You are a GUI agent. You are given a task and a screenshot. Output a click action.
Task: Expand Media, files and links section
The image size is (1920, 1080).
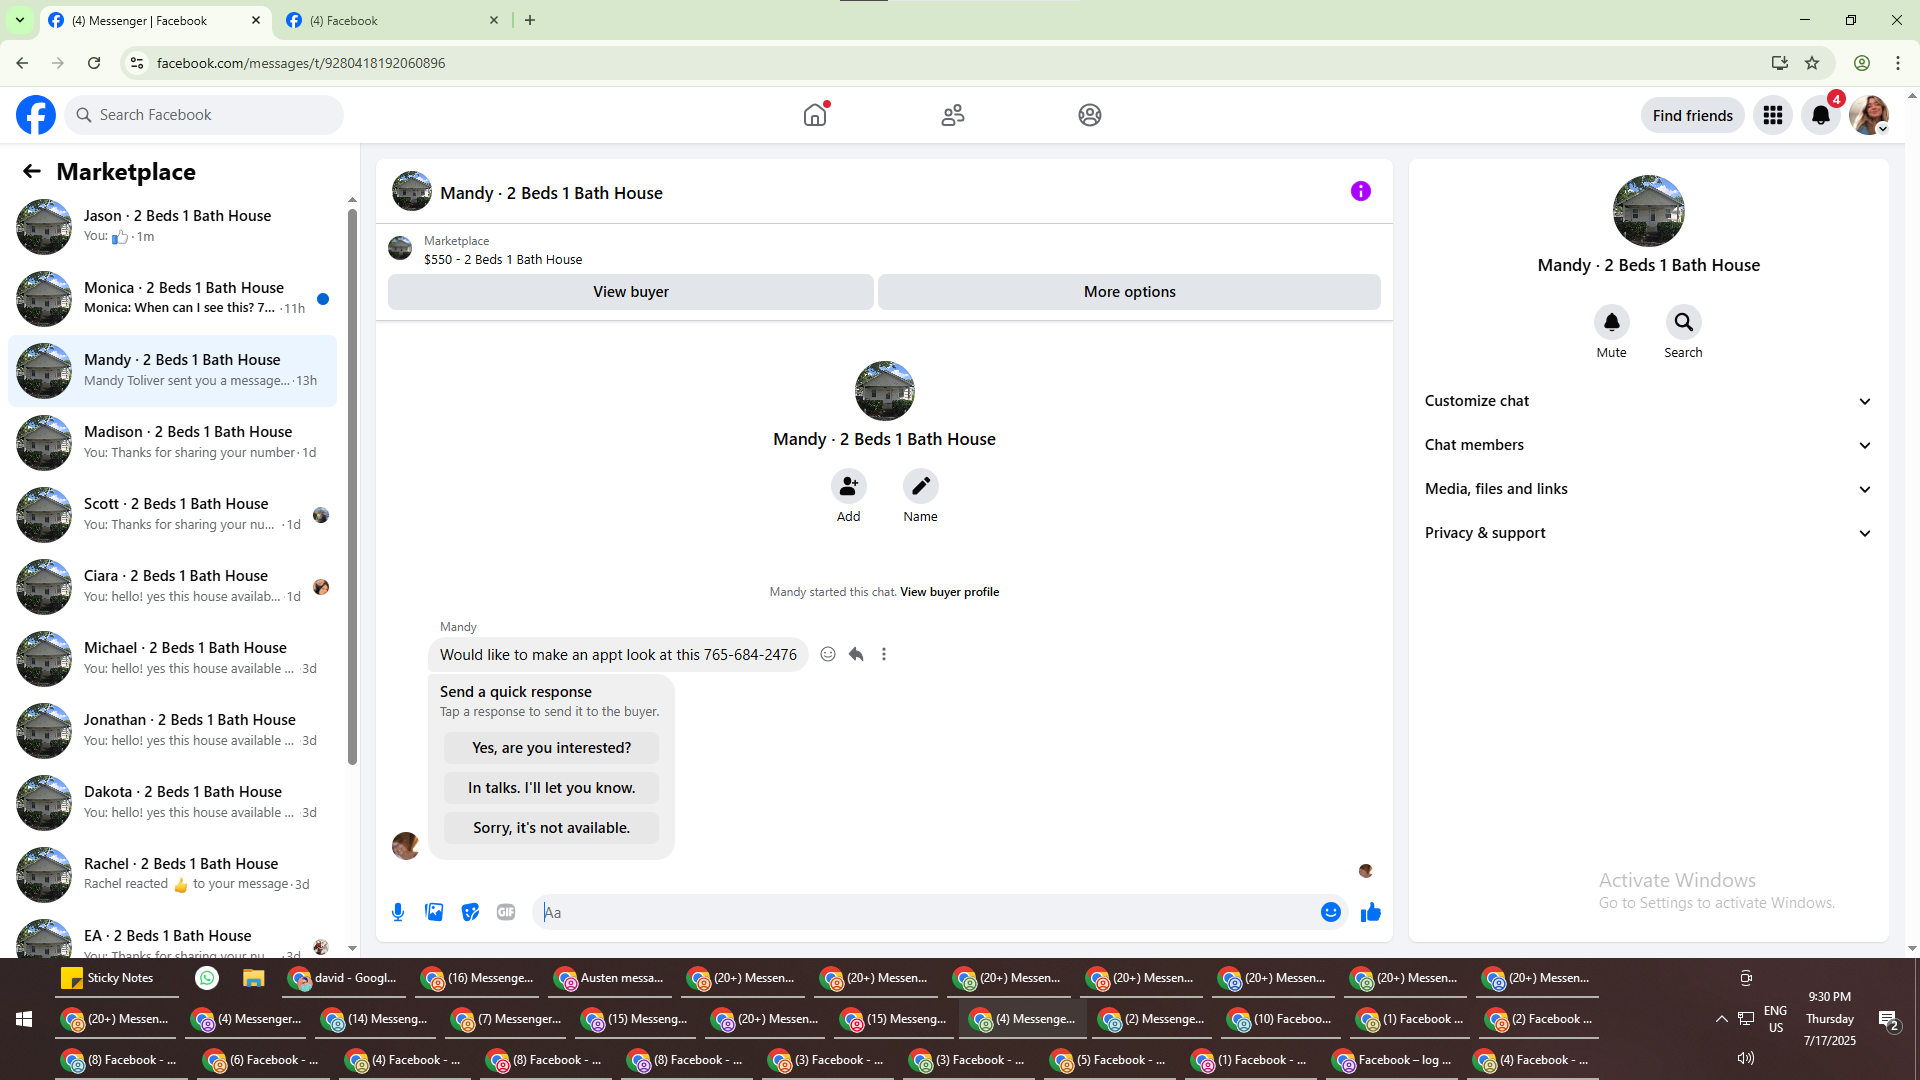pos(1649,489)
